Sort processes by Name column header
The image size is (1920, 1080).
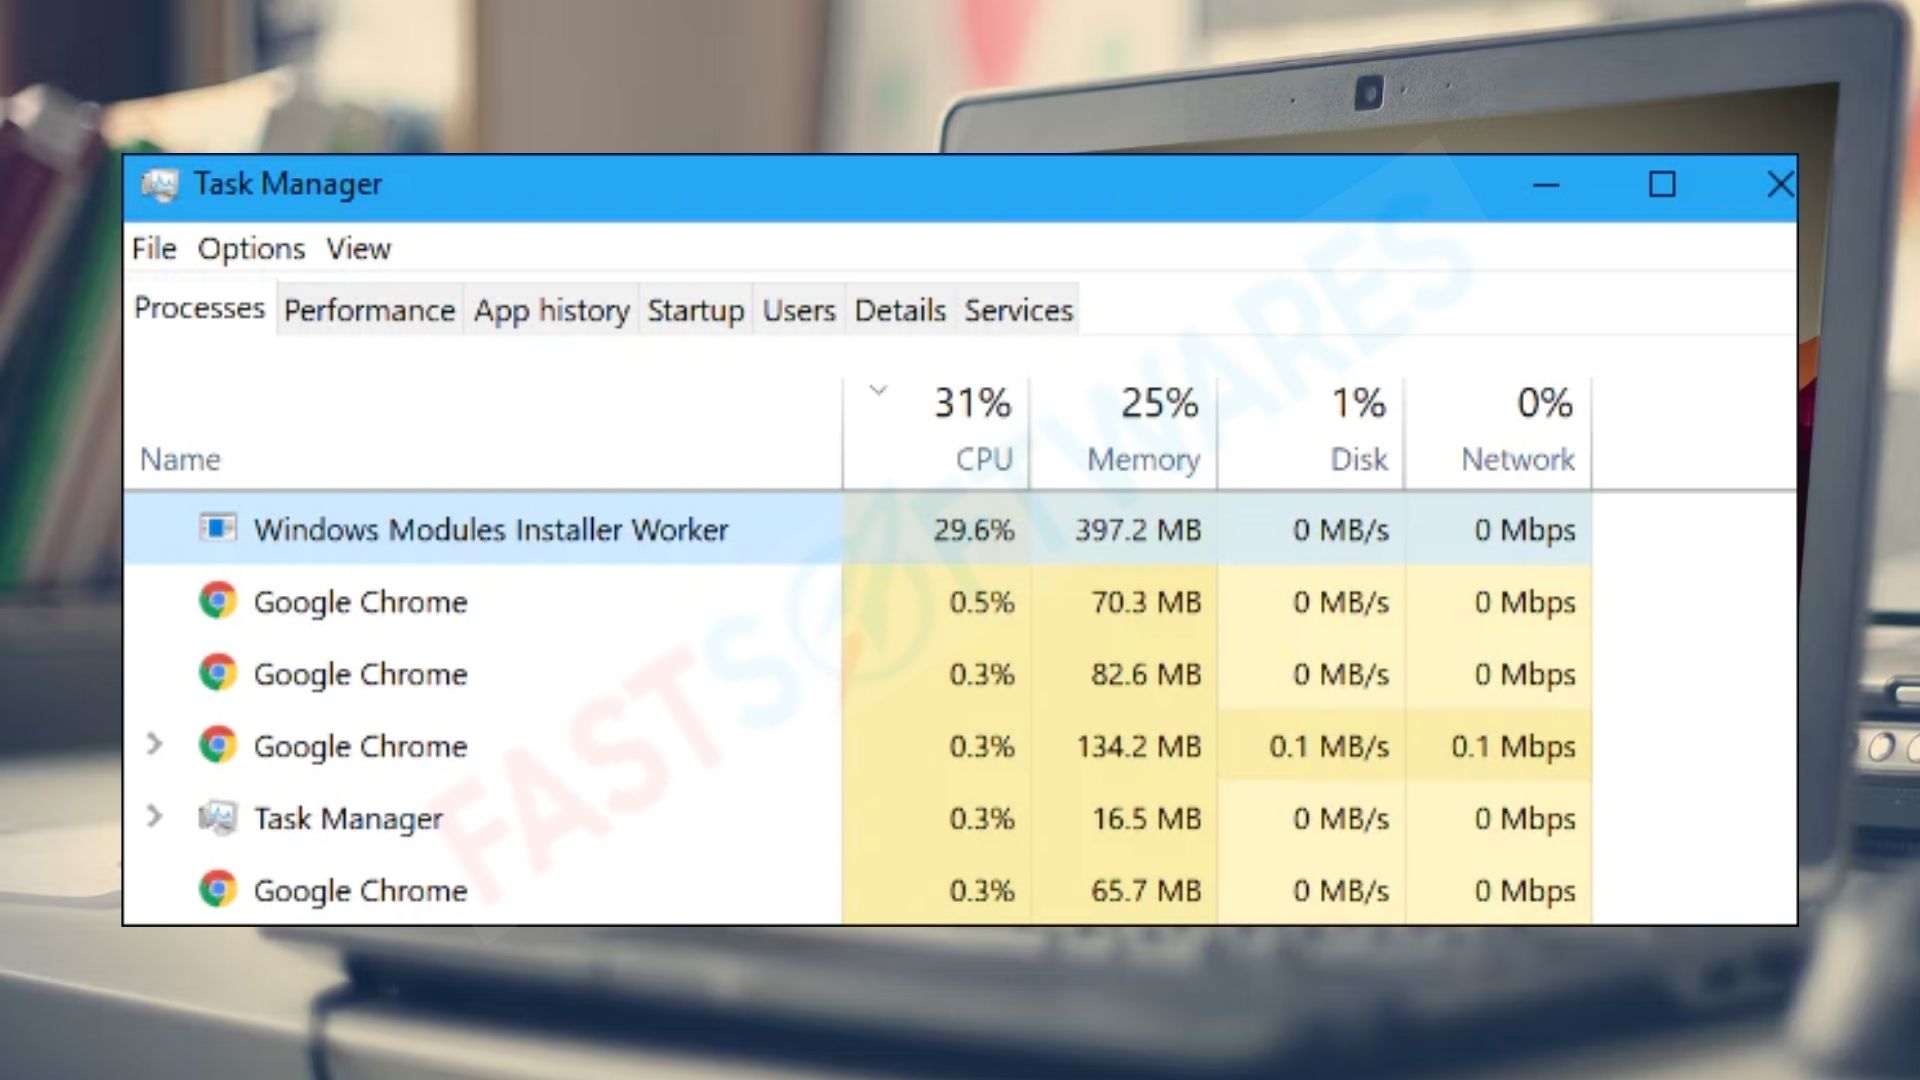(180, 459)
